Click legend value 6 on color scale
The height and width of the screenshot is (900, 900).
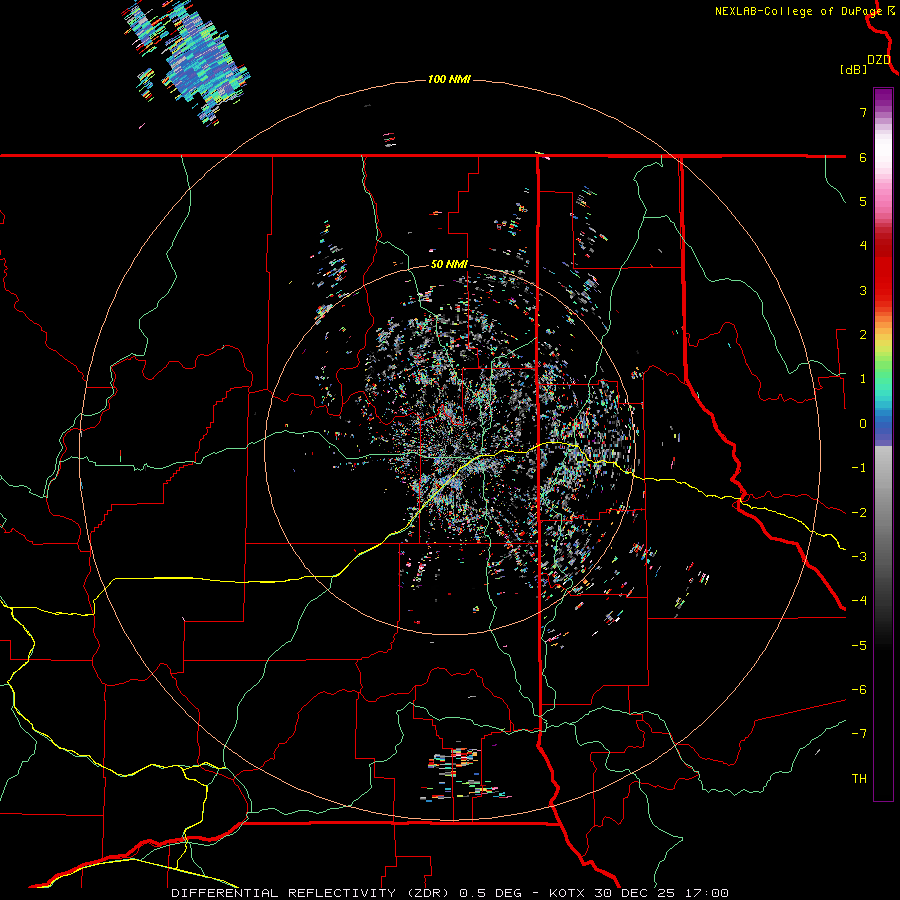[863, 157]
